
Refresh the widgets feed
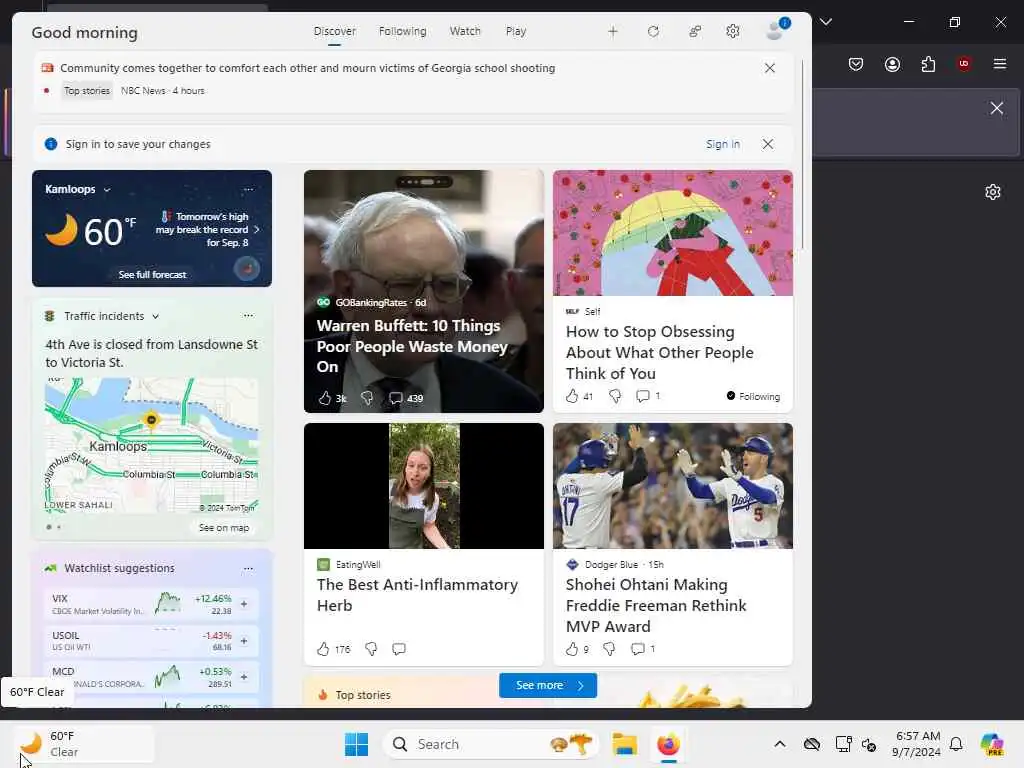coord(653,31)
